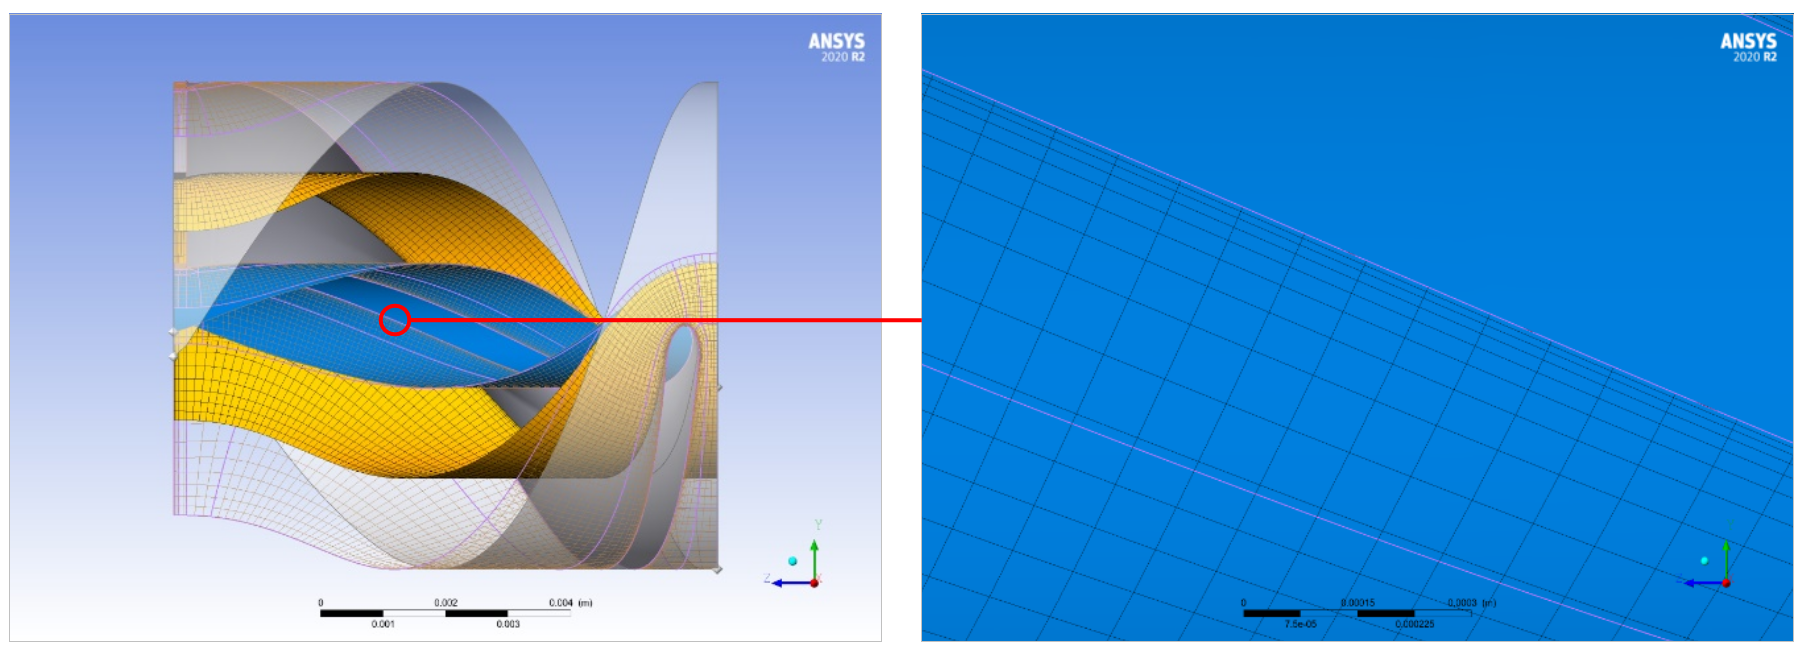Click the red X axis ball in right triad
This screenshot has width=1805, height=661.
(x=1727, y=582)
